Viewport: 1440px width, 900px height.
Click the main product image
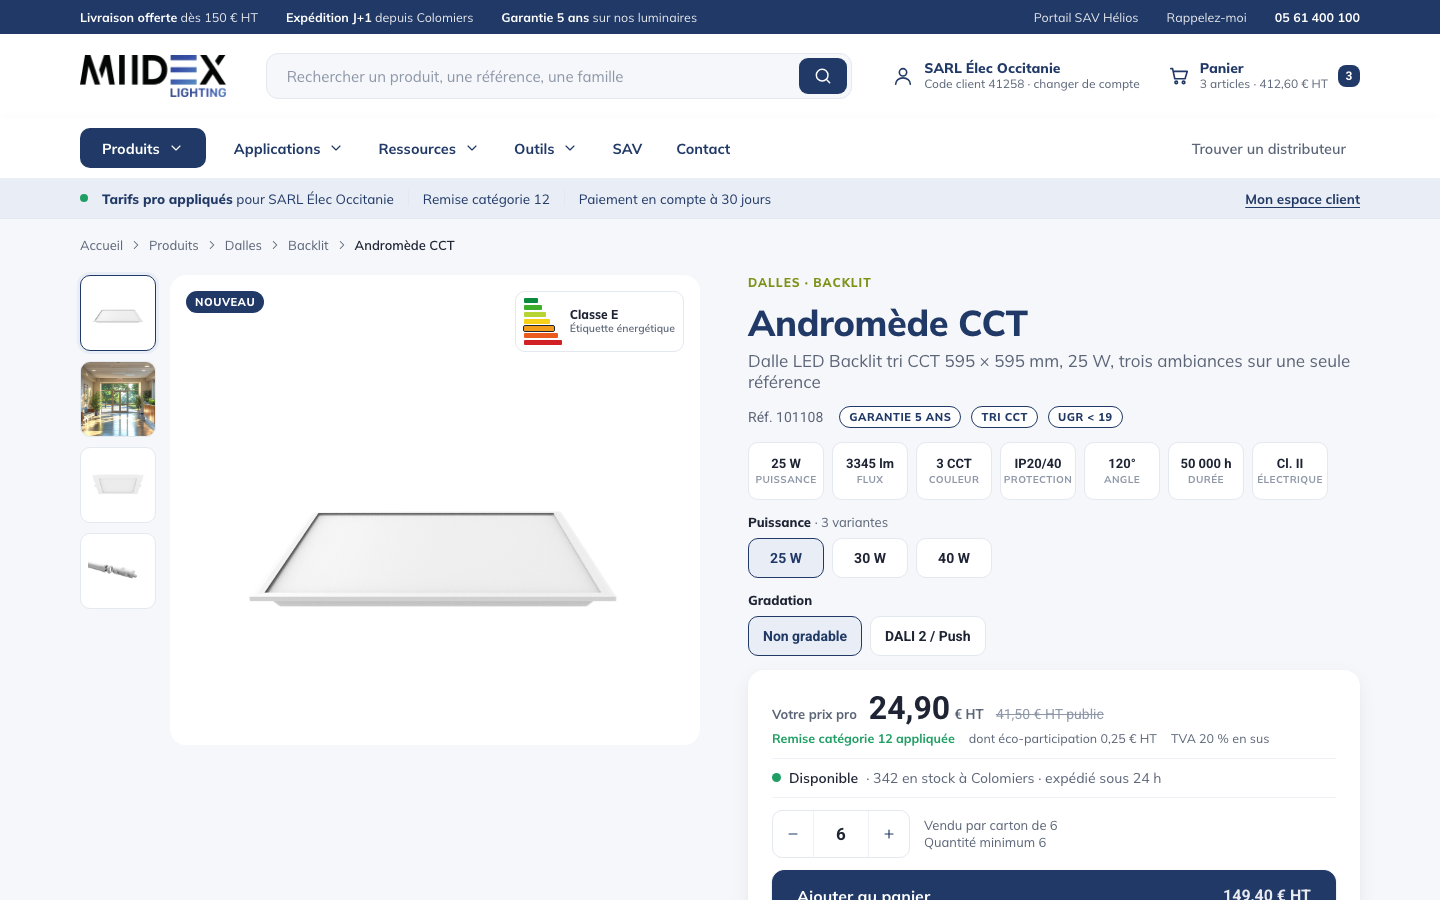click(x=435, y=510)
